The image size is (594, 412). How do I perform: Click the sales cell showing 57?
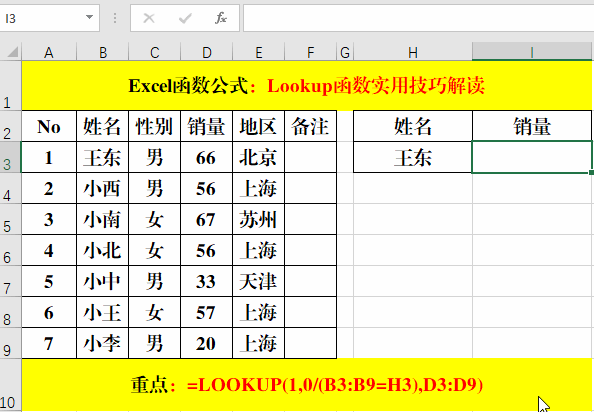pyautogui.click(x=206, y=312)
